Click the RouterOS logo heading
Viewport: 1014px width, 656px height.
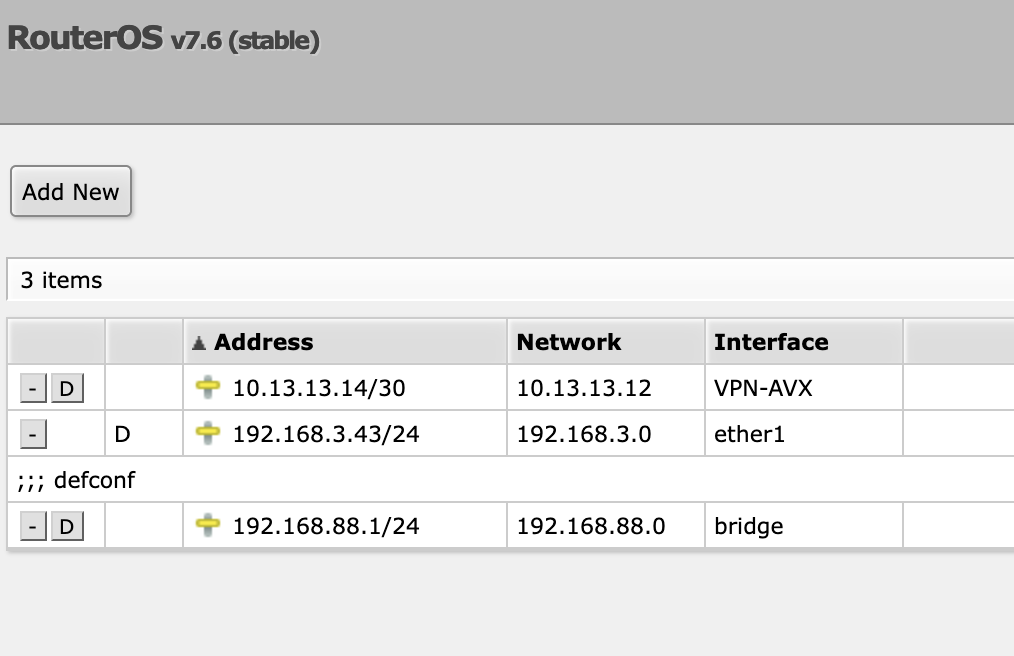(x=85, y=38)
